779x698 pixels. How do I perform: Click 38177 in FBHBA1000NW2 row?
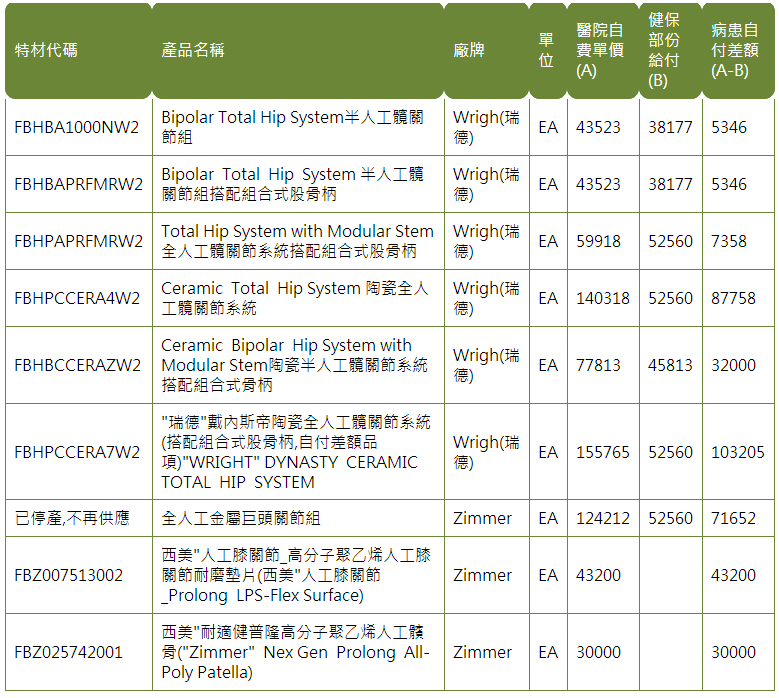[670, 127]
